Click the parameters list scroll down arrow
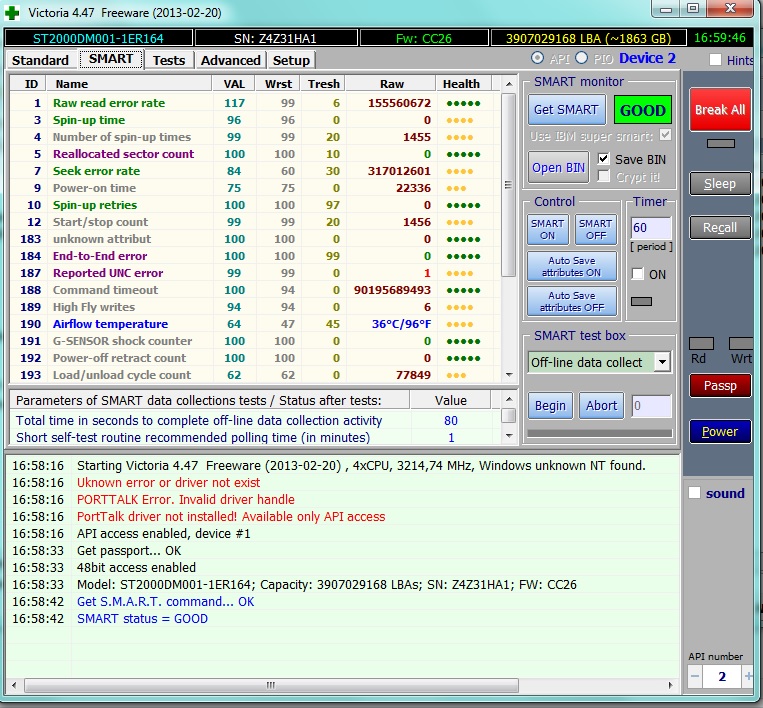 [x=509, y=436]
